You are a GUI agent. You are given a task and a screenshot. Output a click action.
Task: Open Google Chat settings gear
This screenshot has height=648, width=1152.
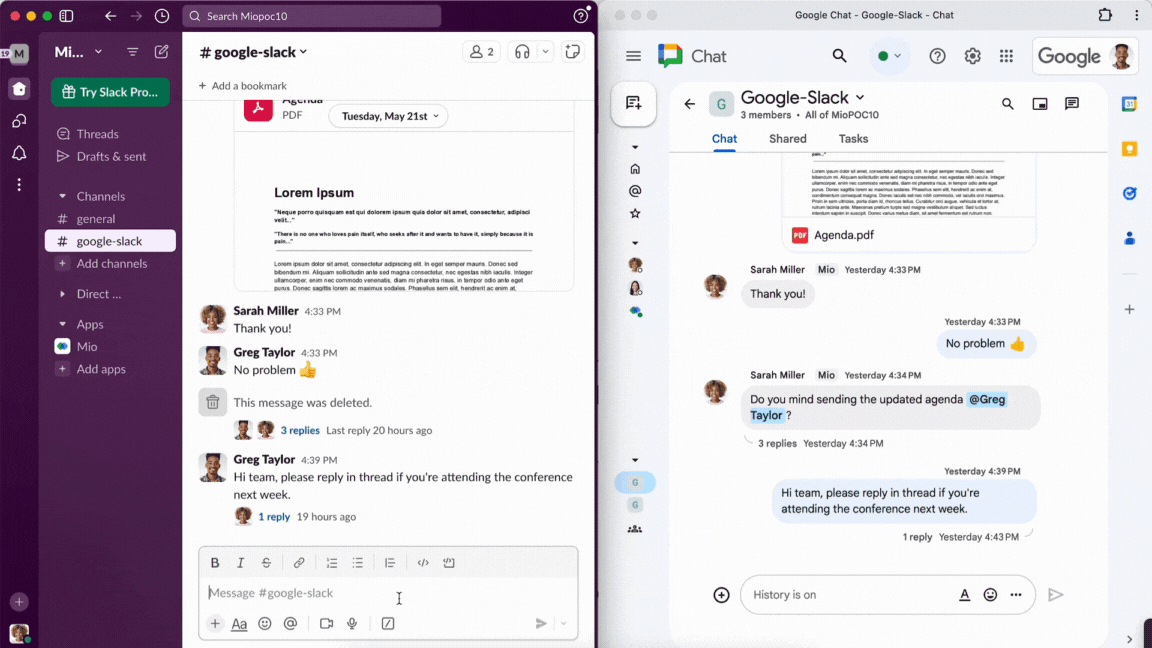click(973, 56)
